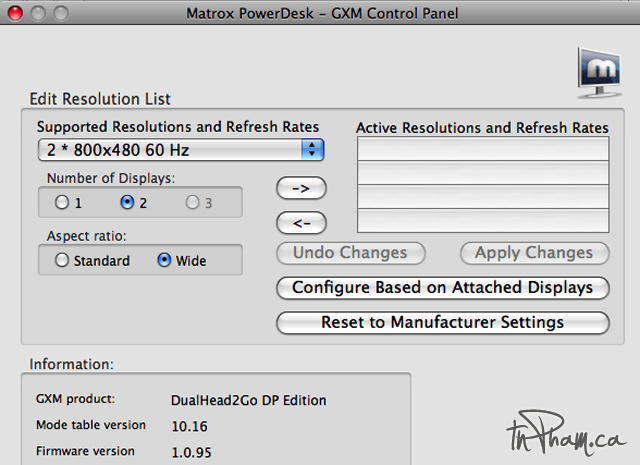640x465 pixels.
Task: Select 1 display radio button
Action: (x=62, y=202)
